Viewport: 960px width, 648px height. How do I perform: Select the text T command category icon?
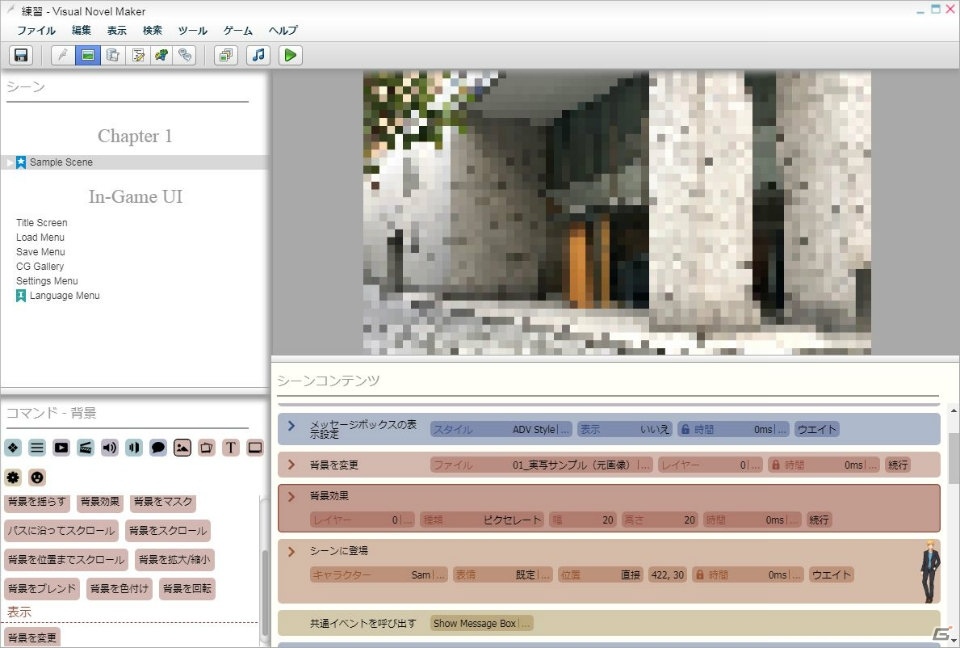[231, 448]
